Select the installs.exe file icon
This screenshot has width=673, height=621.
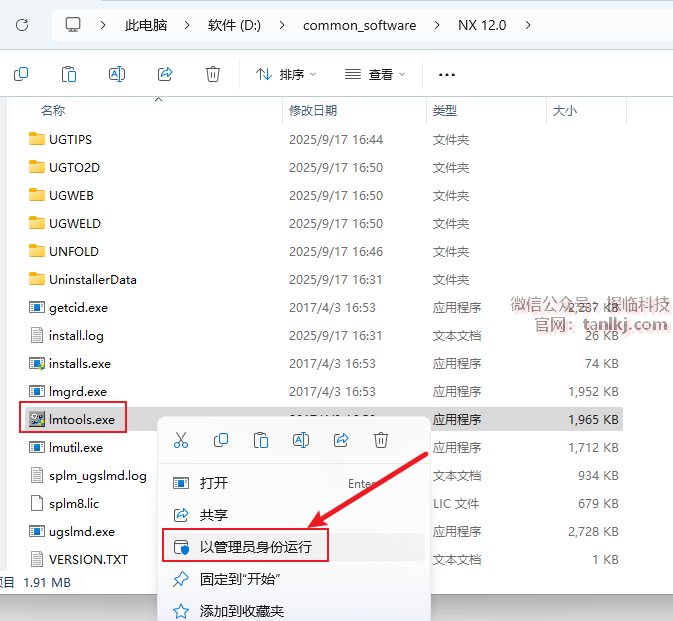point(37,364)
